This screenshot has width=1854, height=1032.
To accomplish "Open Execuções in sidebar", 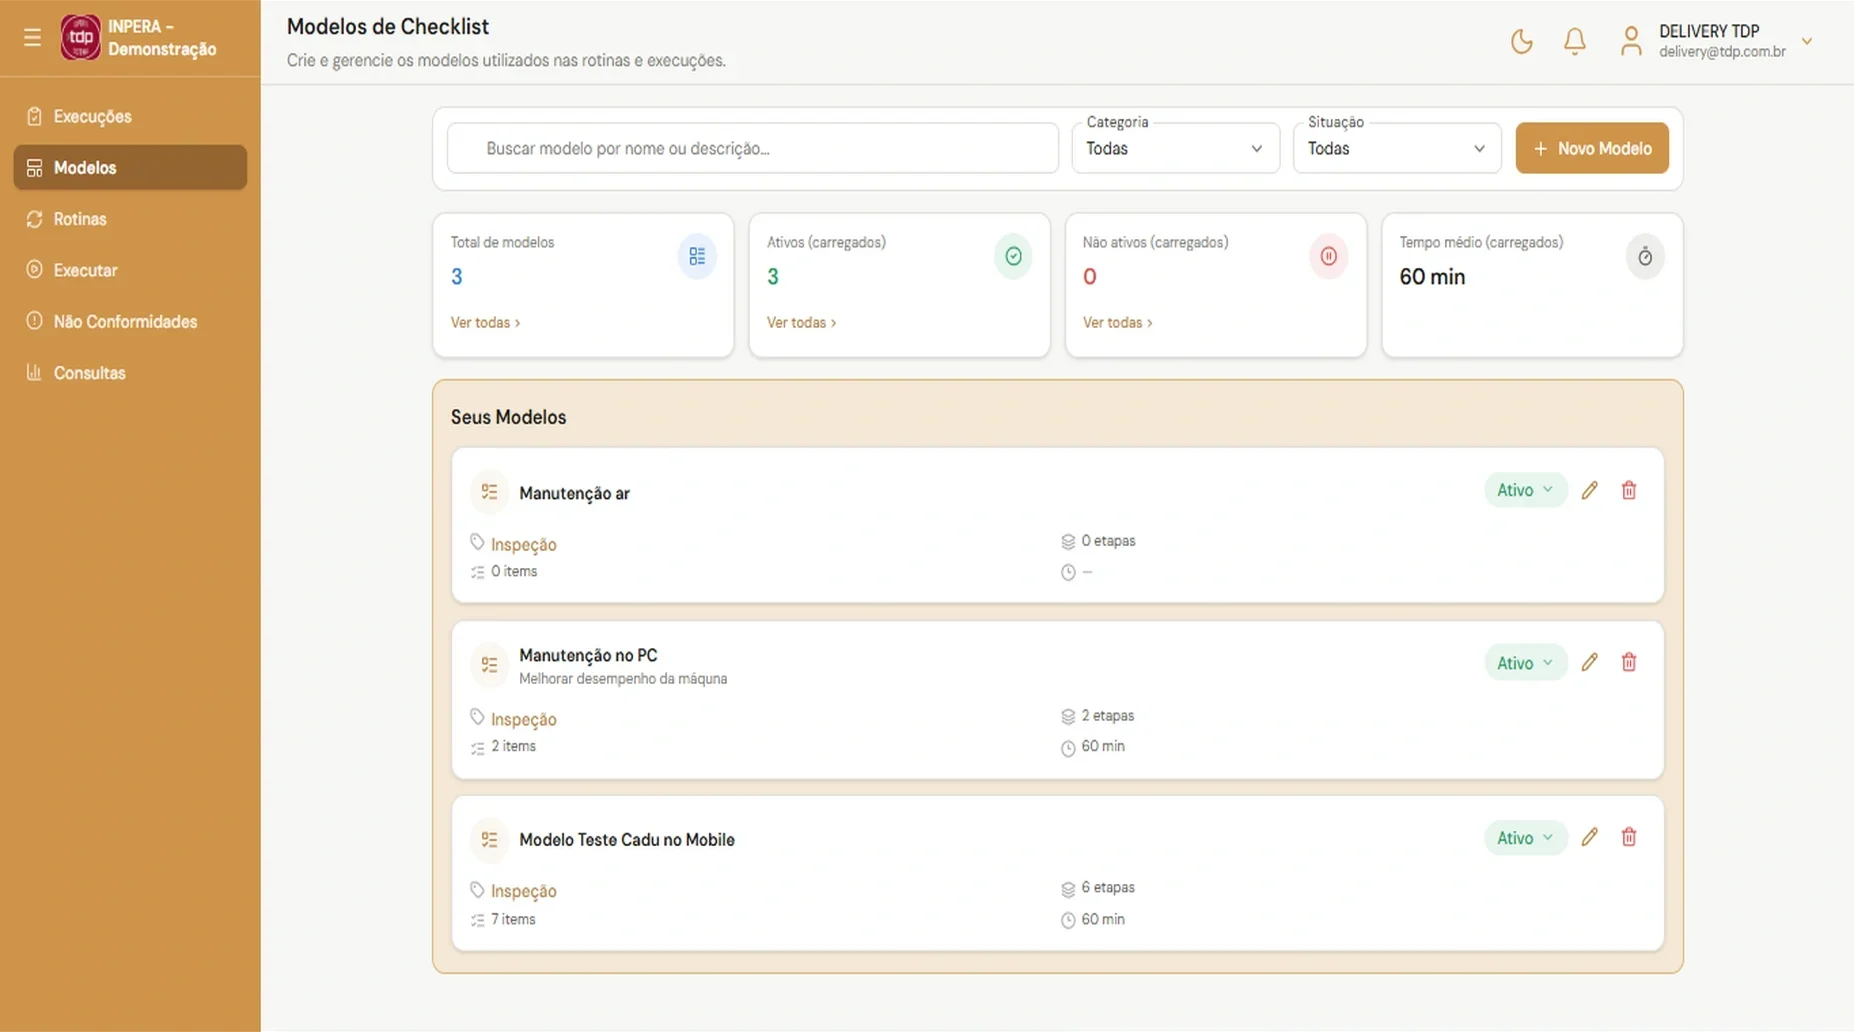I will [130, 116].
